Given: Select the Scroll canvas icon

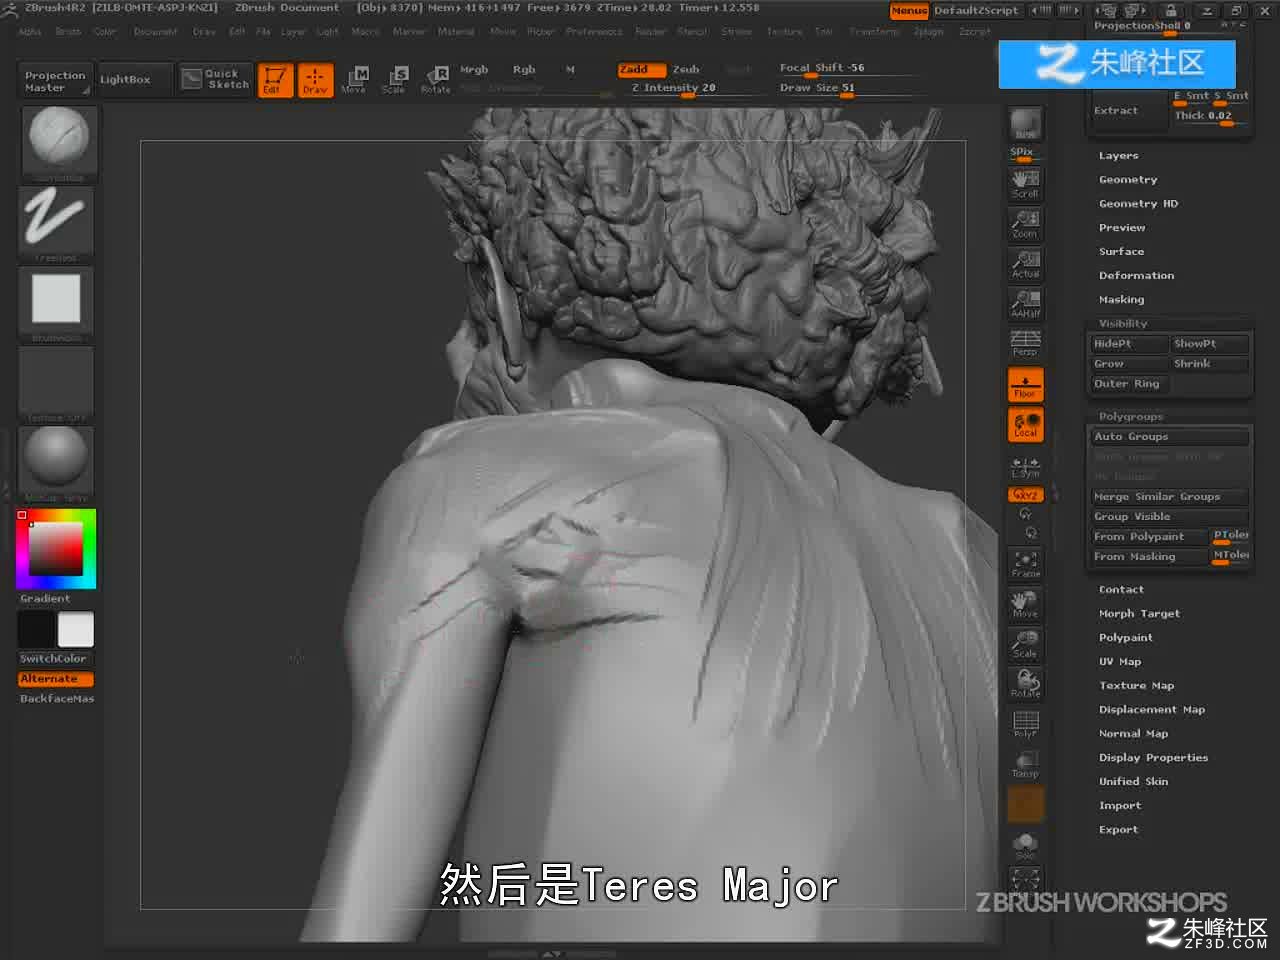Looking at the screenshot, I should tap(1025, 183).
